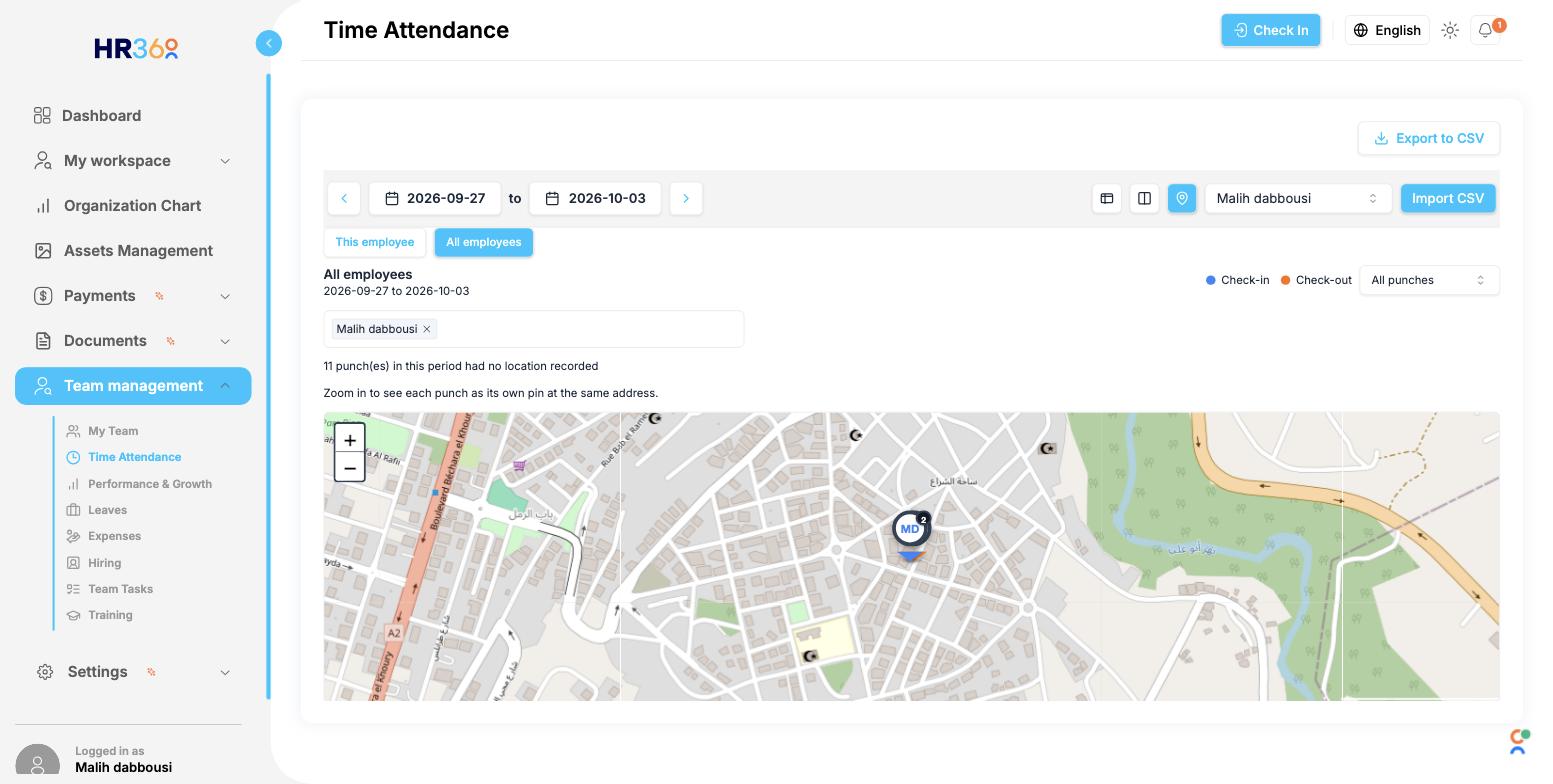Click the HR360 logo
Viewport: 1553px width, 784px height.
136,48
